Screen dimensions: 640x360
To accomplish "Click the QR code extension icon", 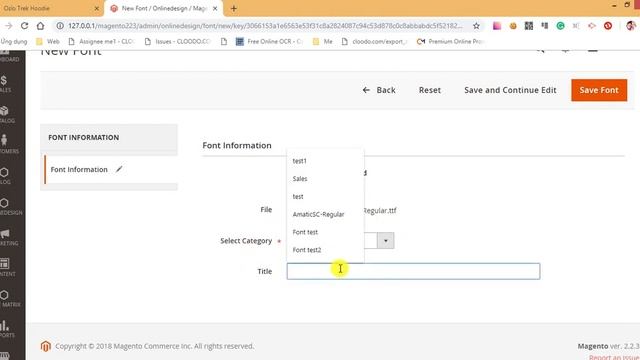I will tap(529, 26).
